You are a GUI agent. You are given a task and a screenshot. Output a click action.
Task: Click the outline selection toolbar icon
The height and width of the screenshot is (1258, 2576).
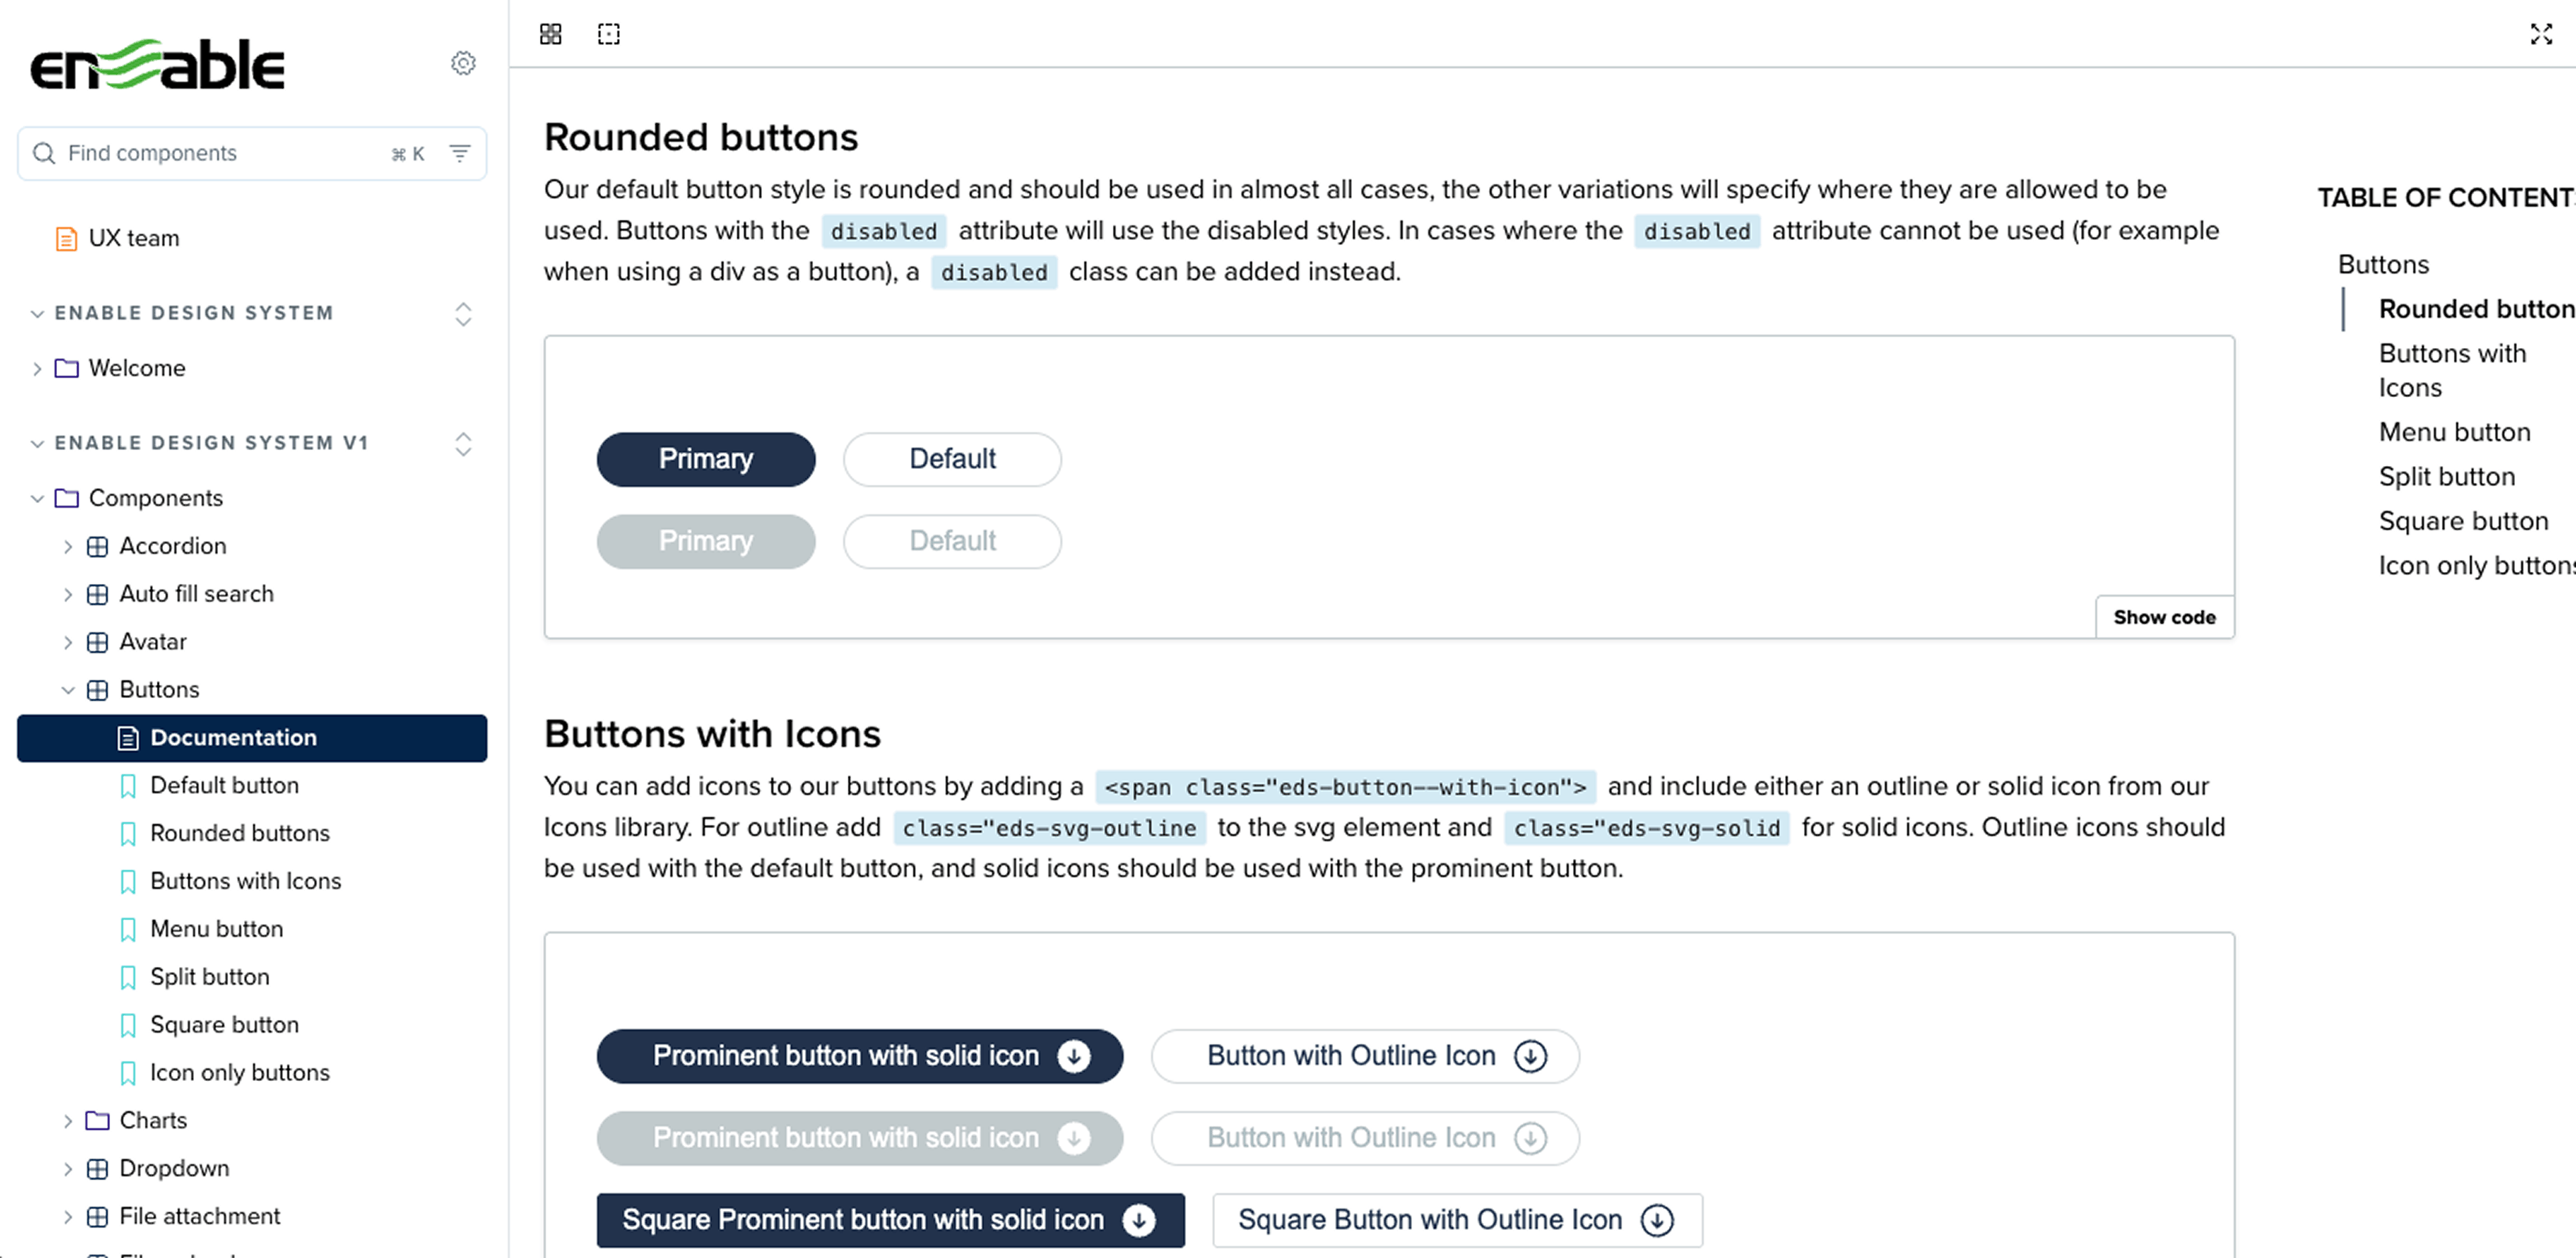click(x=609, y=34)
